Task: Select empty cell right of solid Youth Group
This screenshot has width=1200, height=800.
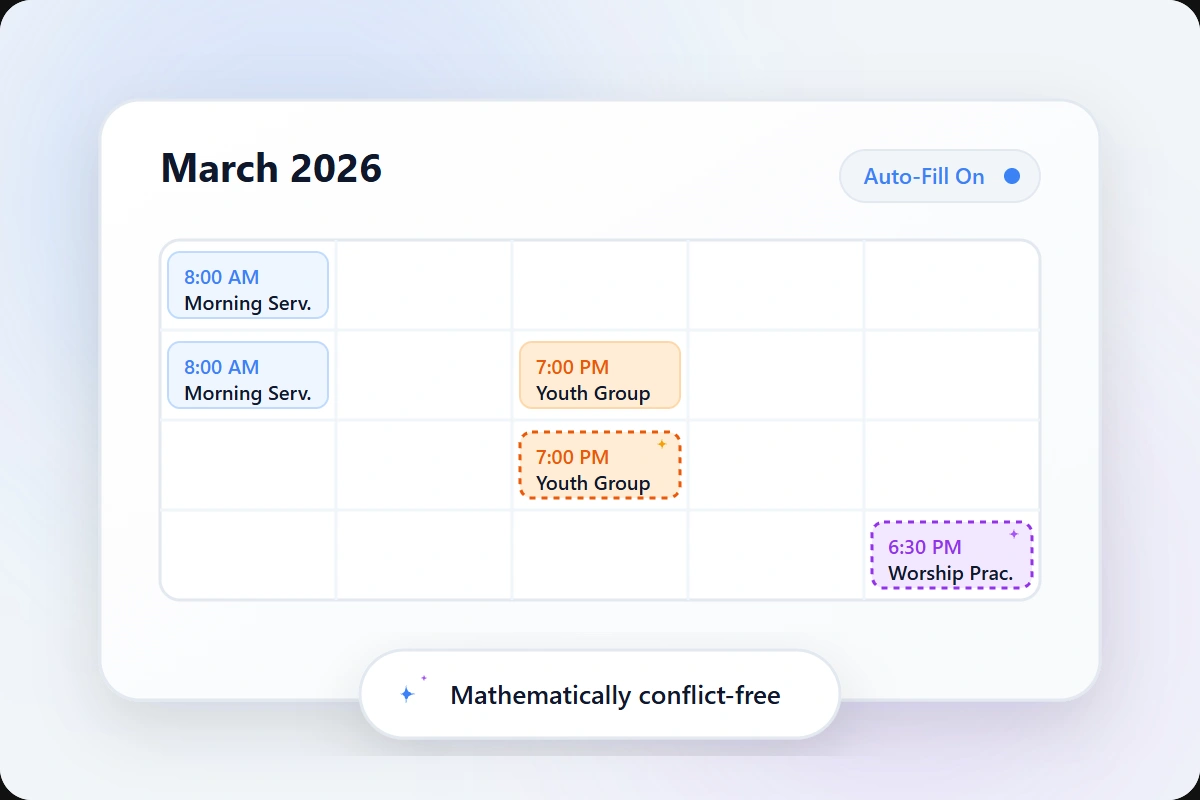Action: coord(776,375)
